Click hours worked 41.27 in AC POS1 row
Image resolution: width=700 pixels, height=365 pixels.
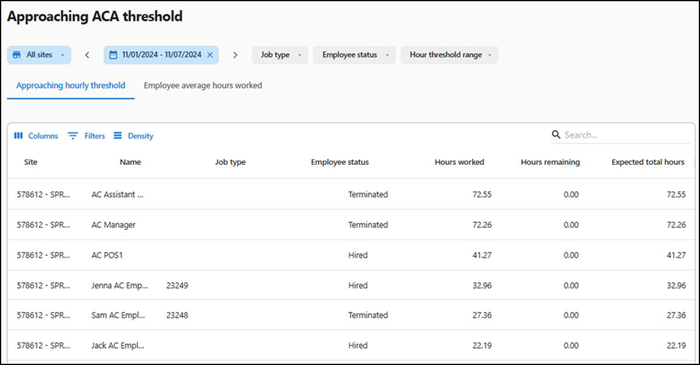coord(482,255)
